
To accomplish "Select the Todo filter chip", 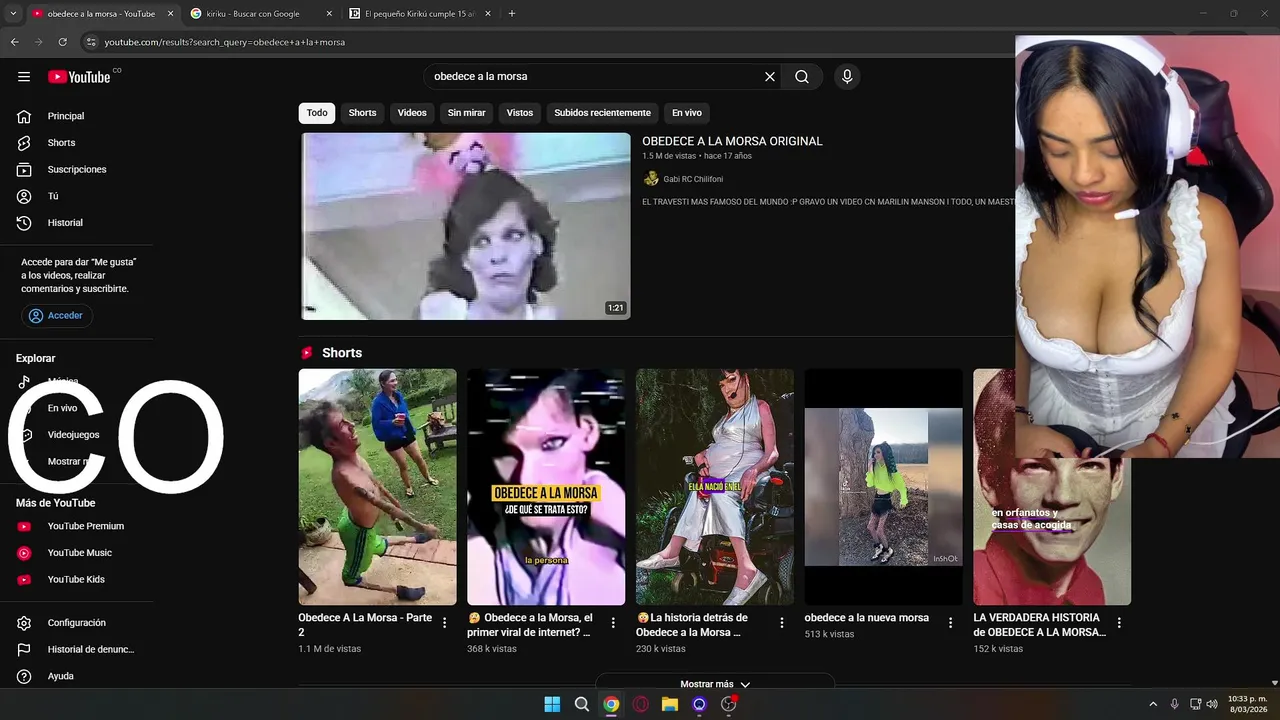I will click(317, 113).
